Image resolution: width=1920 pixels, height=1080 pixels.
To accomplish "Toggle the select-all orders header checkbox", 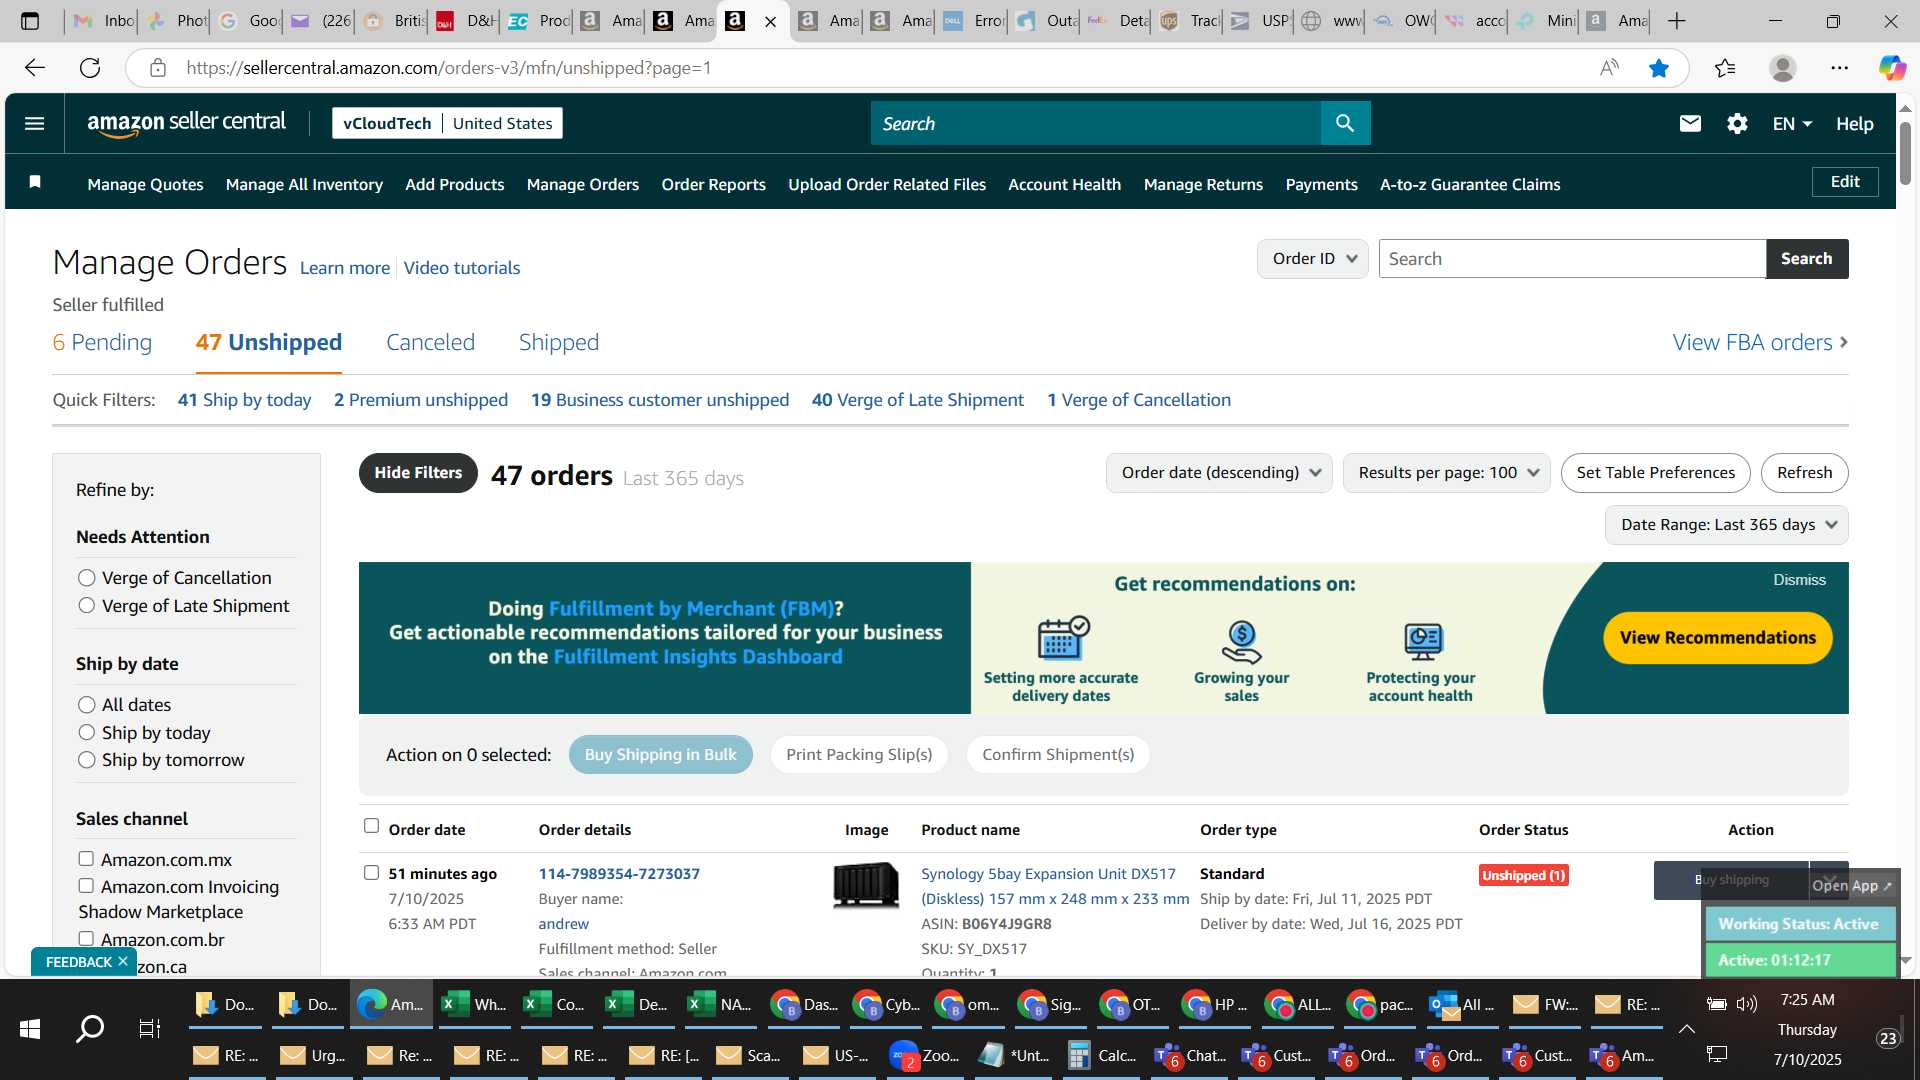I will [x=371, y=826].
